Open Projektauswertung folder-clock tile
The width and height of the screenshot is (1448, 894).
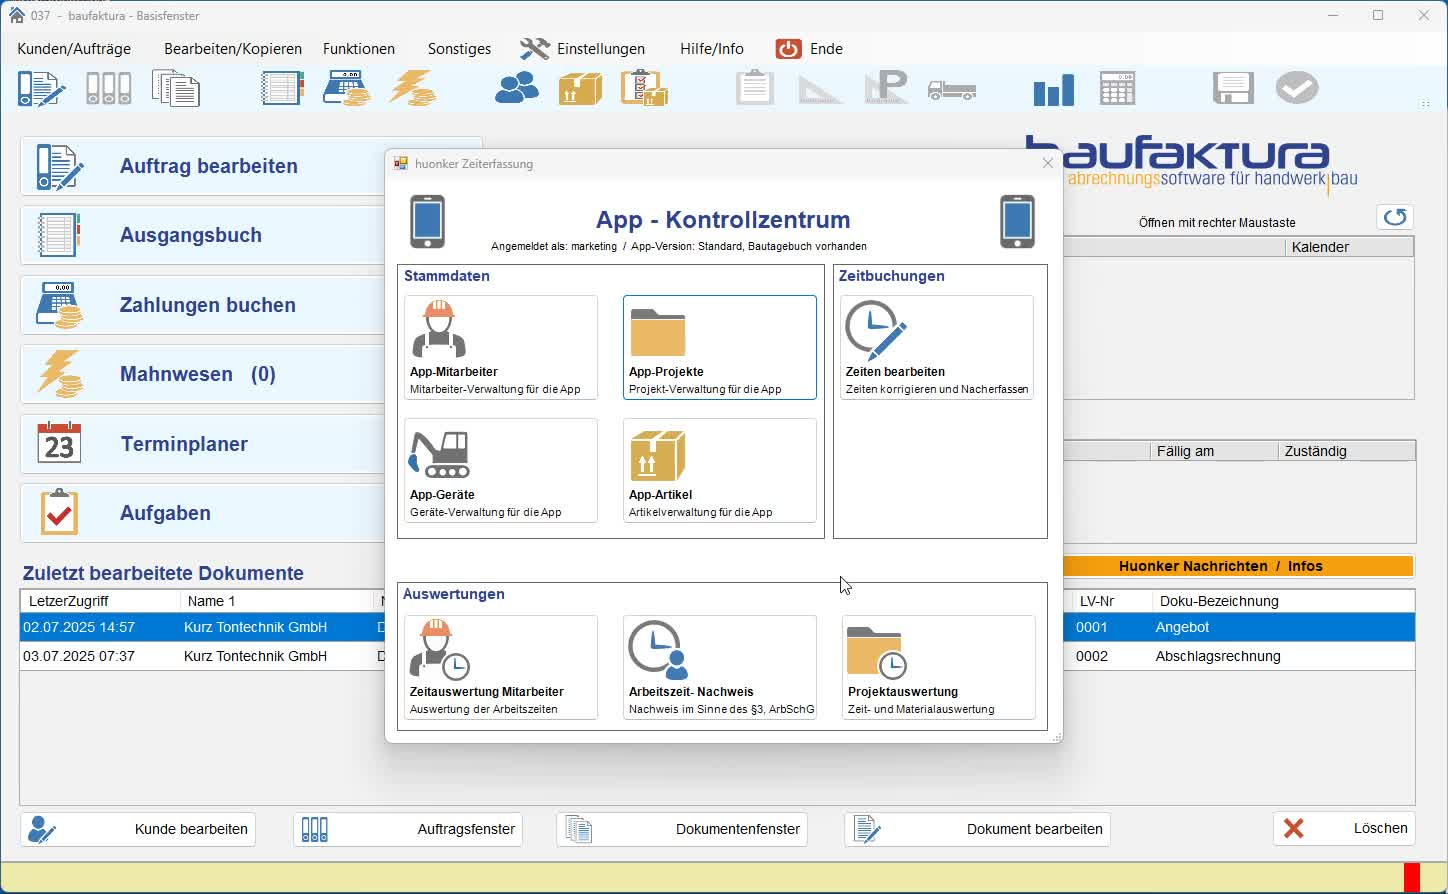point(938,667)
